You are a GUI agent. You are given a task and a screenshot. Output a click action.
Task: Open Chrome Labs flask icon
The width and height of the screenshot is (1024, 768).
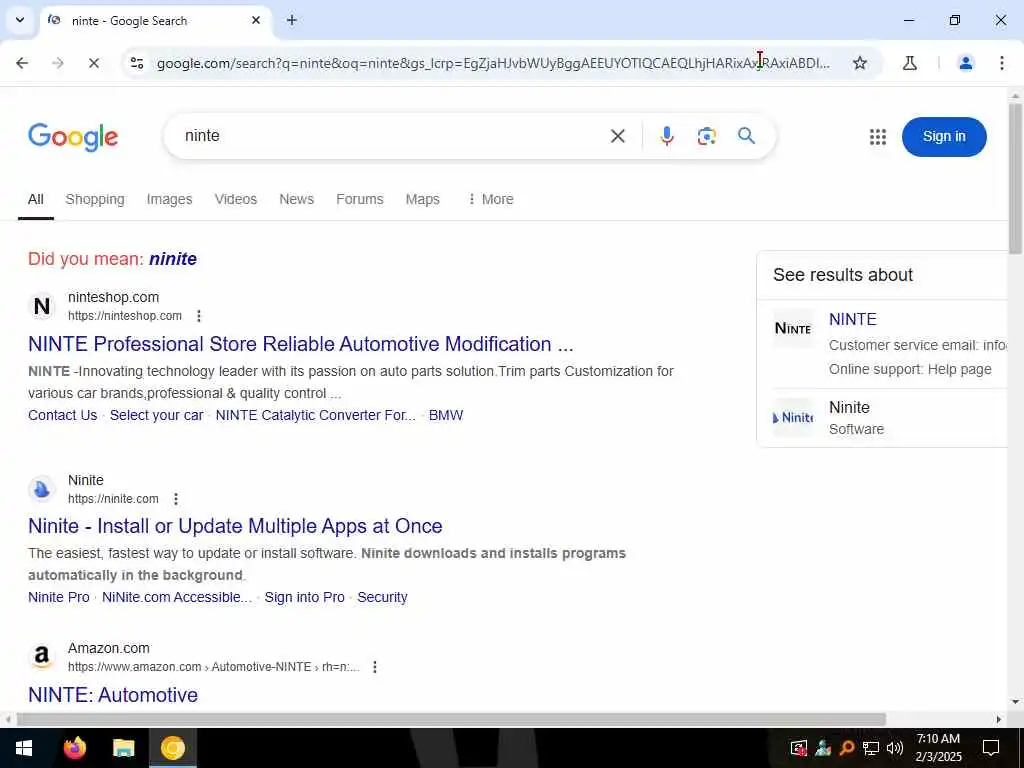pos(910,63)
